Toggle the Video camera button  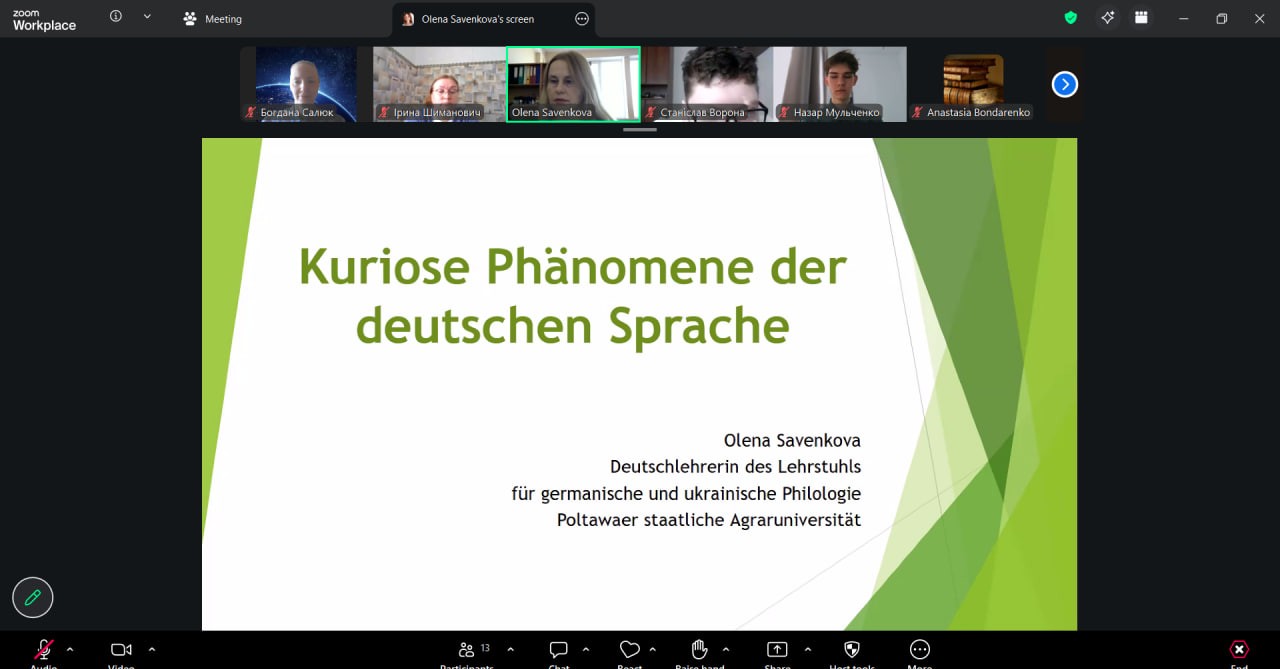pyautogui.click(x=121, y=650)
